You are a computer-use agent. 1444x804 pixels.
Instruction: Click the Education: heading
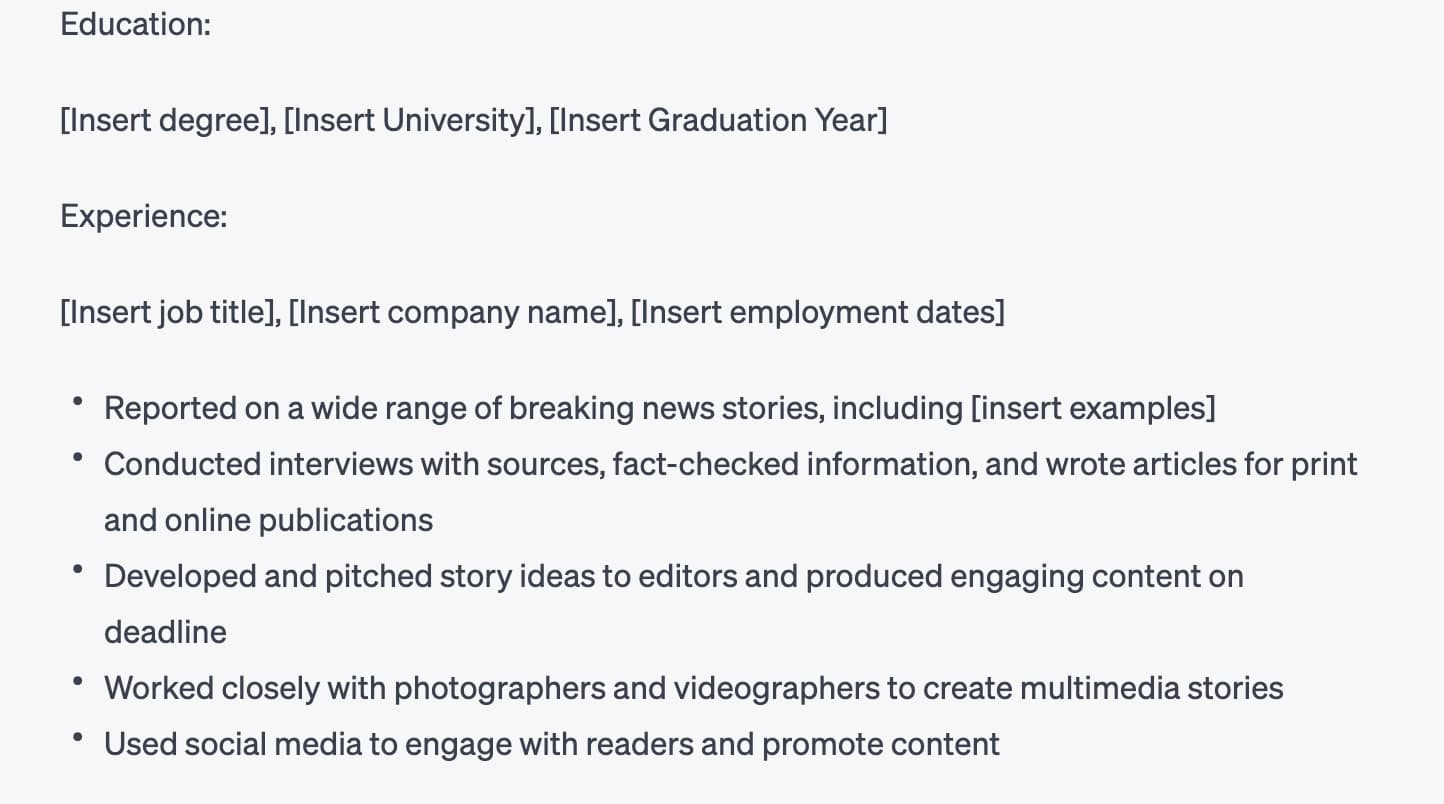tap(135, 24)
